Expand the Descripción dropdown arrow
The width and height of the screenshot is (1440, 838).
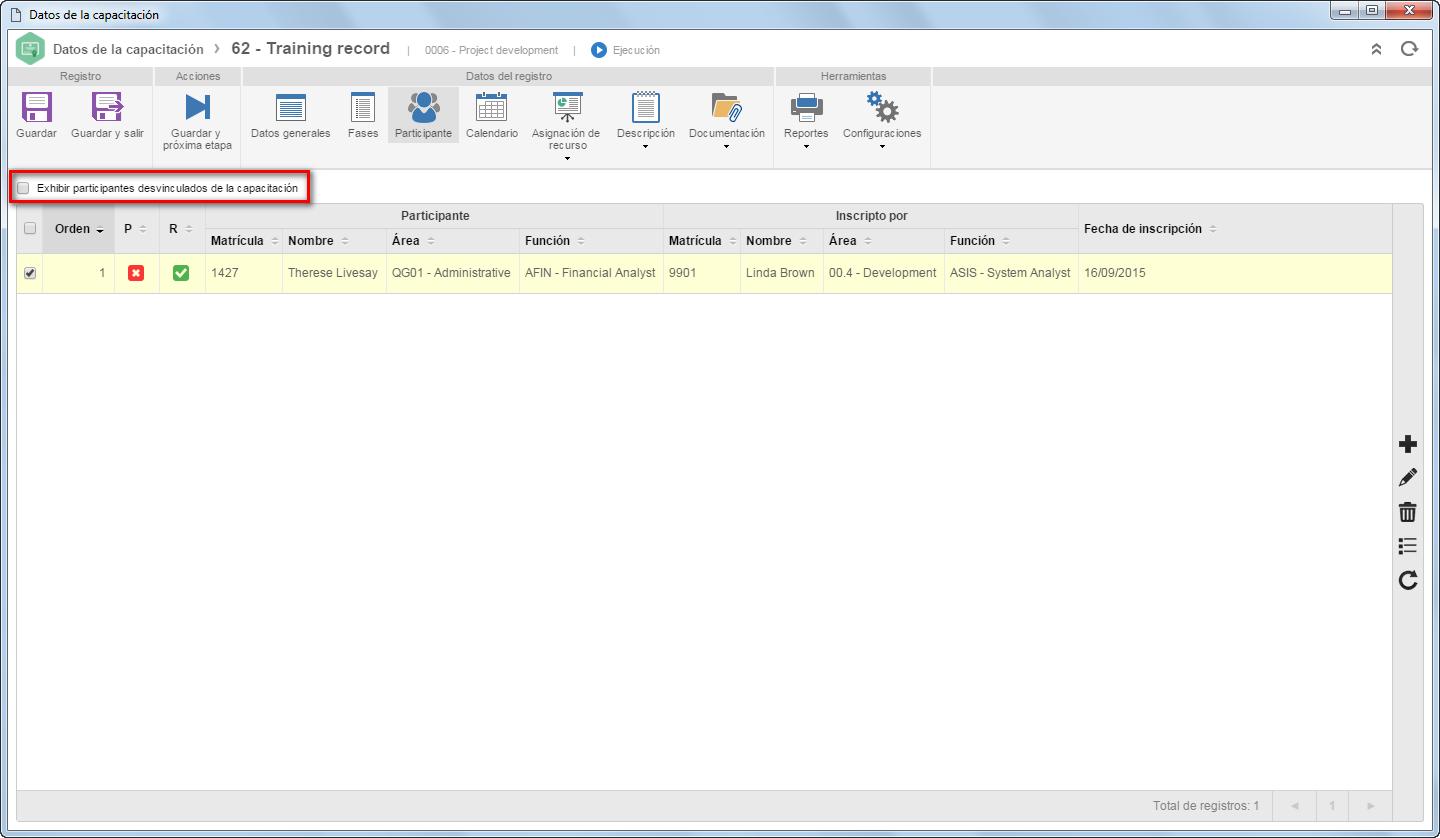pos(645,147)
